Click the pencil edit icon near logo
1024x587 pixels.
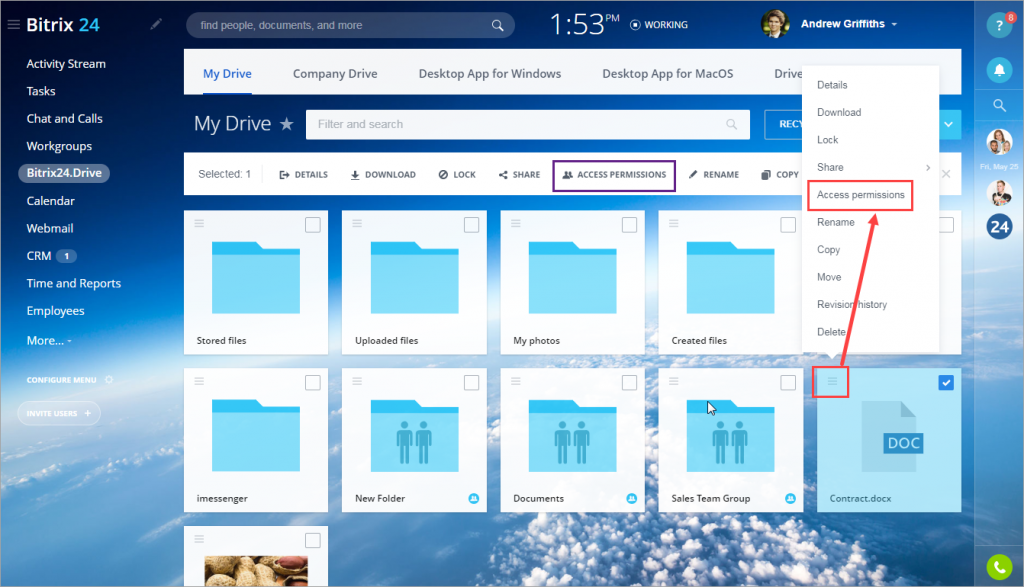click(155, 24)
